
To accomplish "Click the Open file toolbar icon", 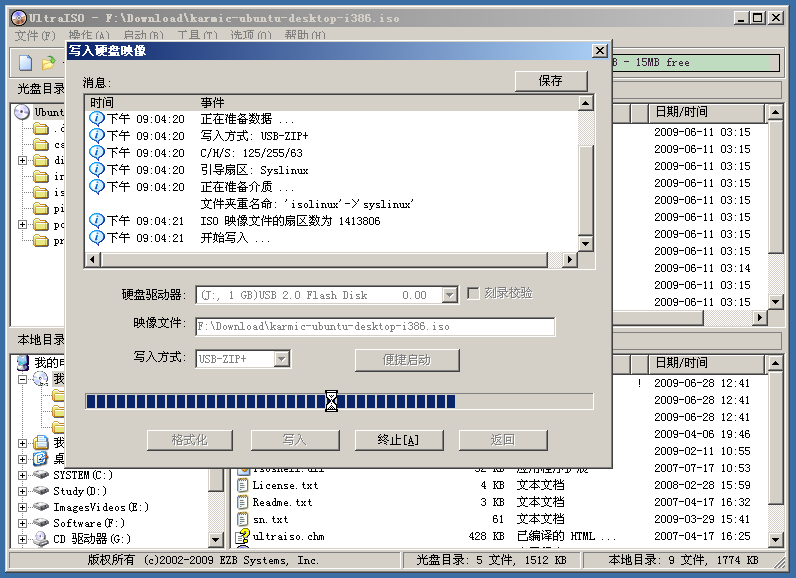I will point(48,63).
